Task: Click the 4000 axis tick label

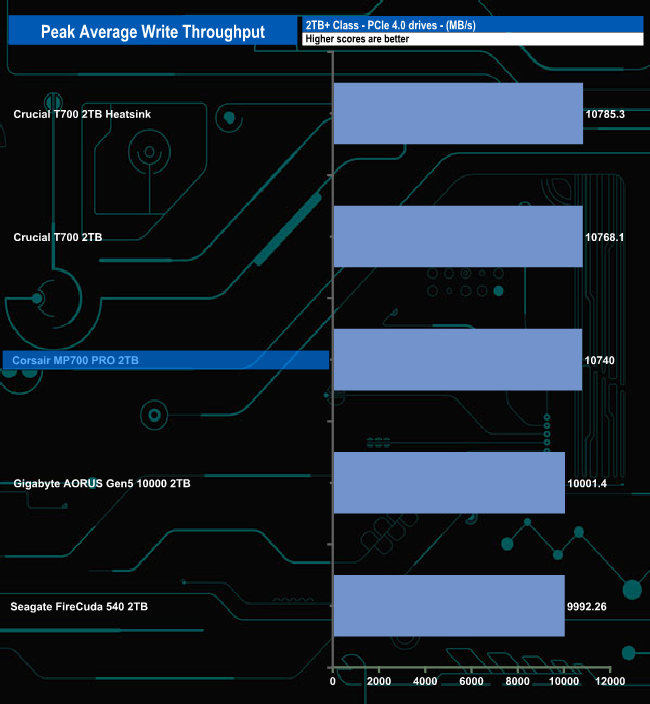Action: (425, 681)
